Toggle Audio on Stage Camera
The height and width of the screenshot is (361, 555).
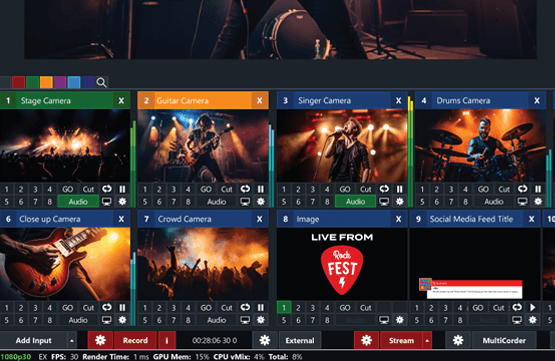tap(78, 202)
